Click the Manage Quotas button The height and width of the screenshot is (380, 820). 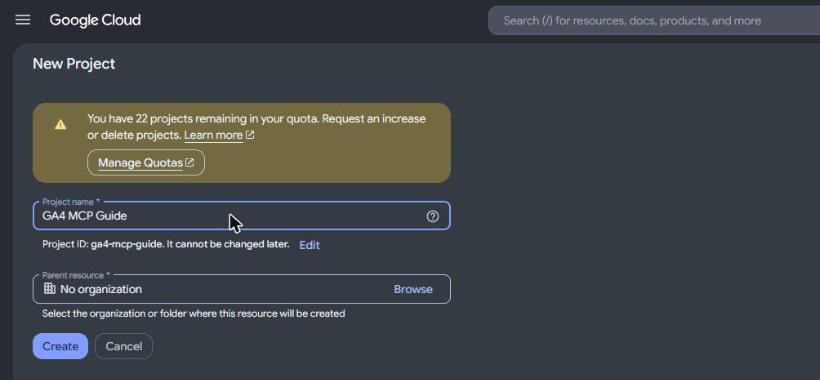click(146, 163)
